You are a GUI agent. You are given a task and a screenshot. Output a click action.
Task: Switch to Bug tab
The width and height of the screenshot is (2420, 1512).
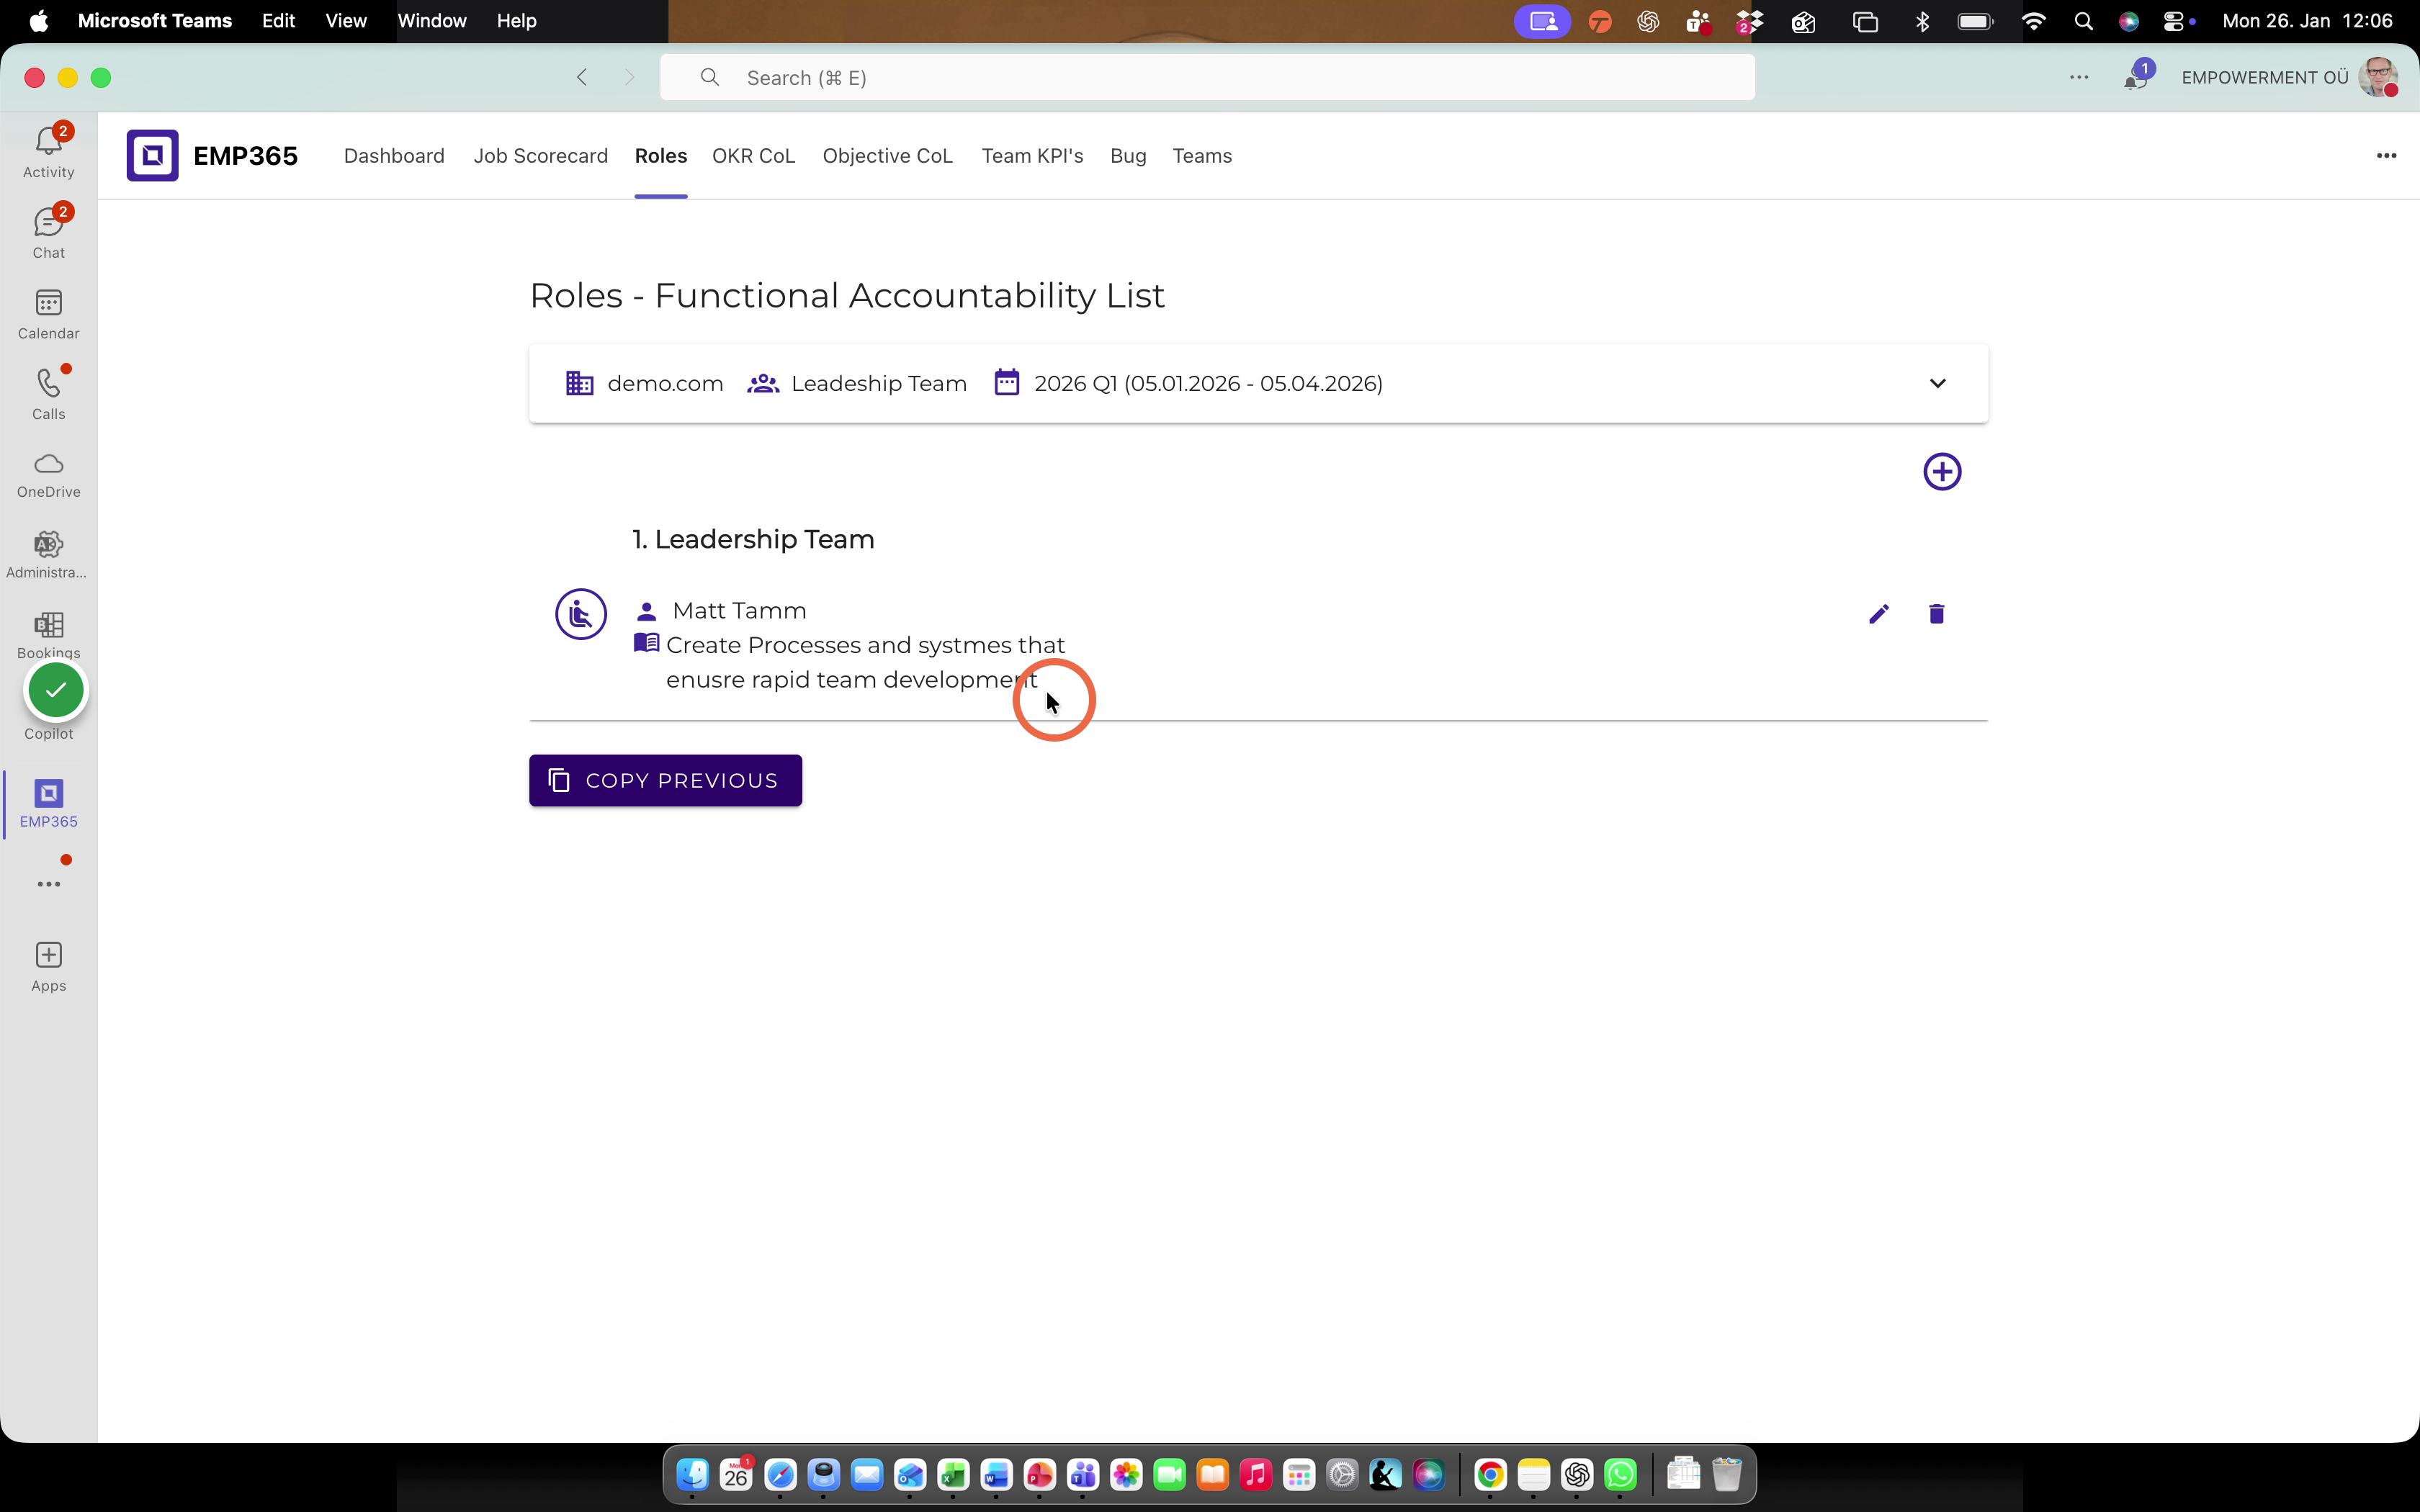pos(1128,156)
